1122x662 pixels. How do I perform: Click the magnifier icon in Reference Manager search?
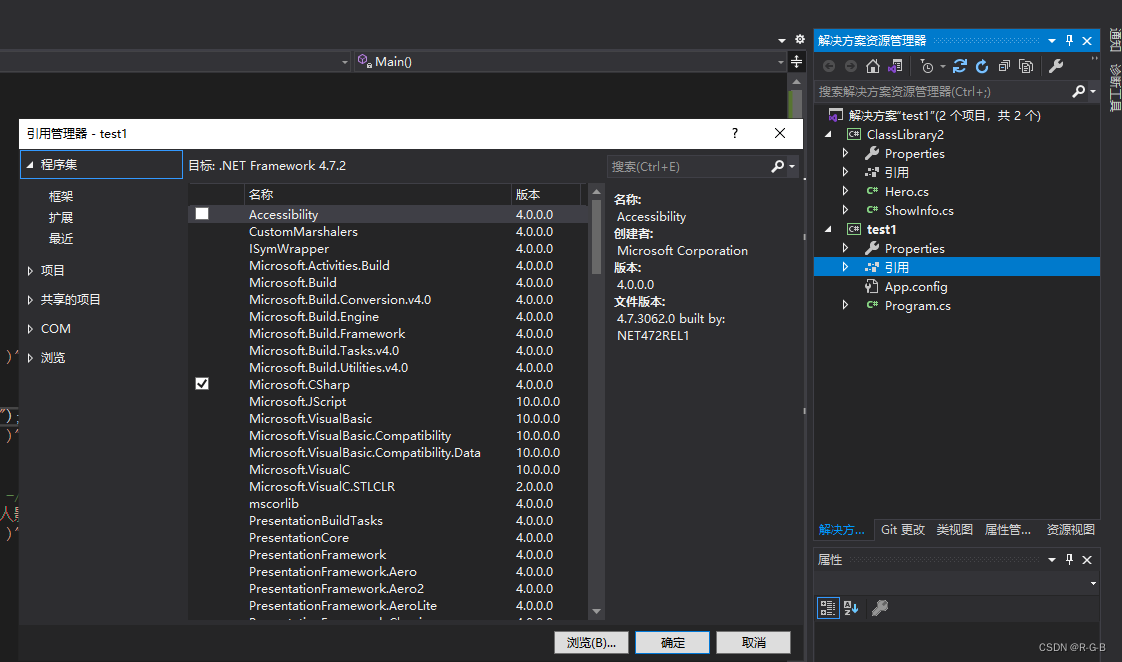pos(778,166)
